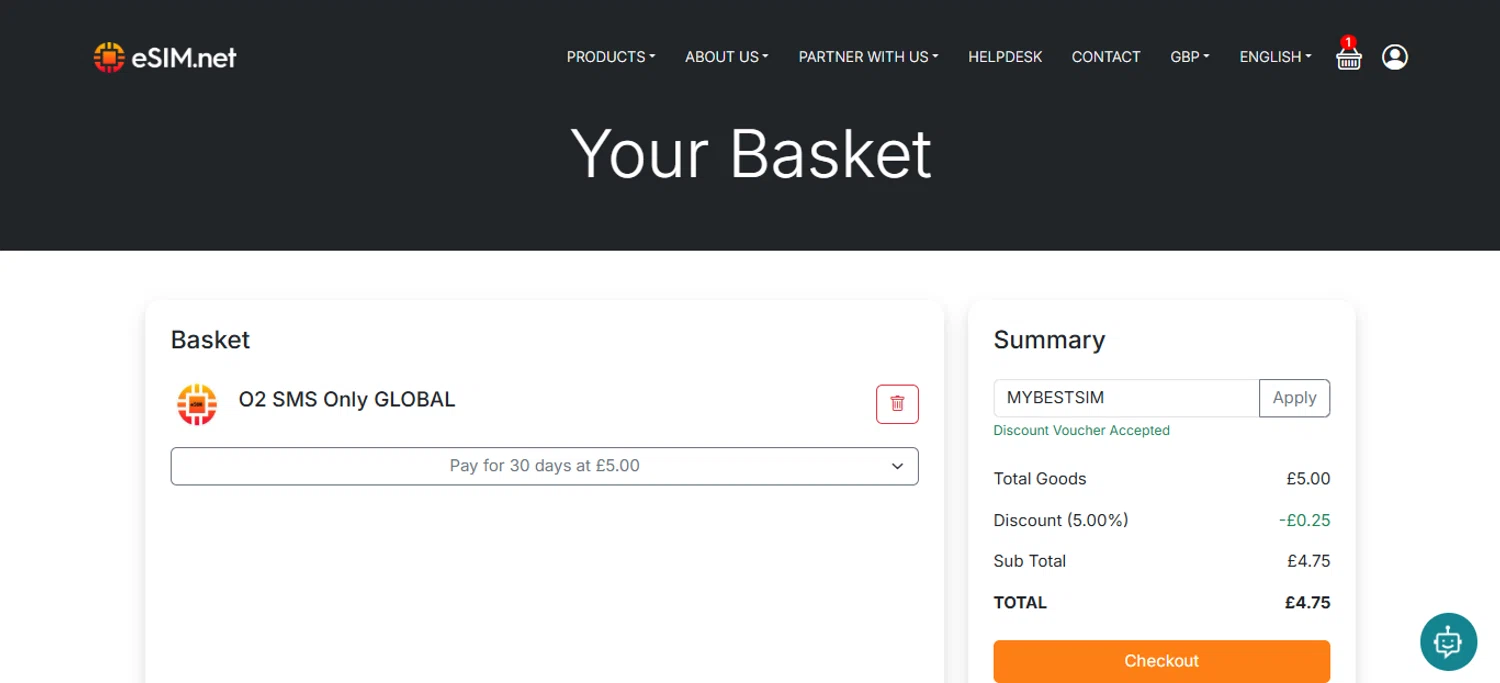Open the user account icon
The height and width of the screenshot is (683, 1500).
pos(1395,57)
